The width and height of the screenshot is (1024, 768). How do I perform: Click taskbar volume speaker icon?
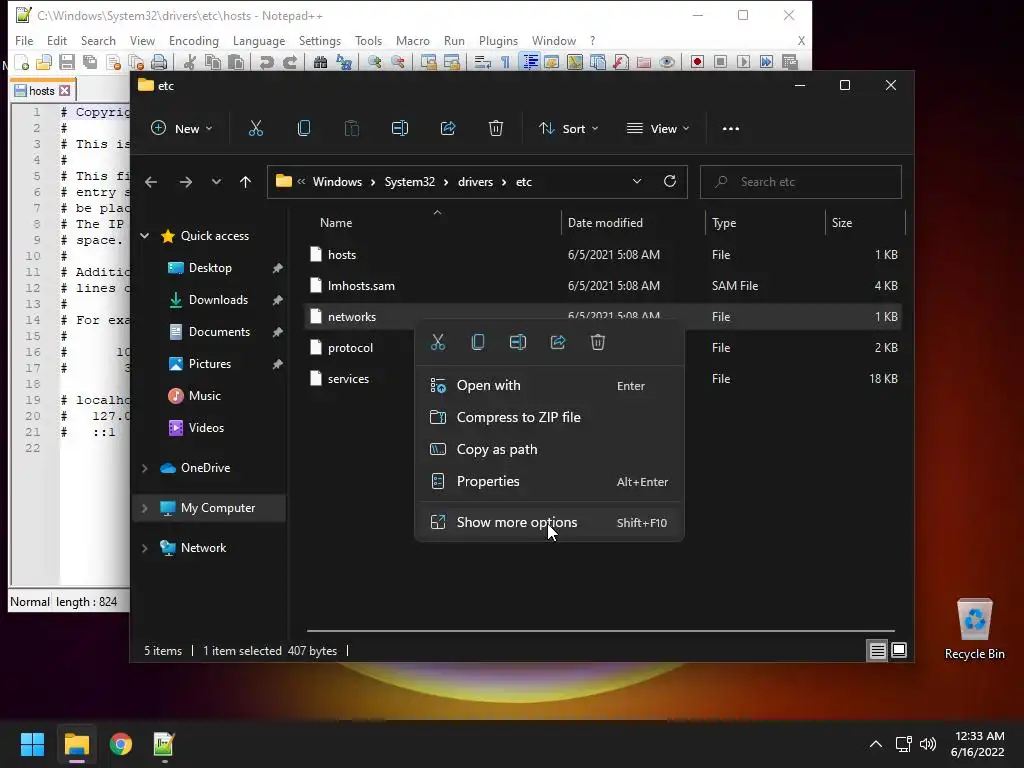[927, 744]
